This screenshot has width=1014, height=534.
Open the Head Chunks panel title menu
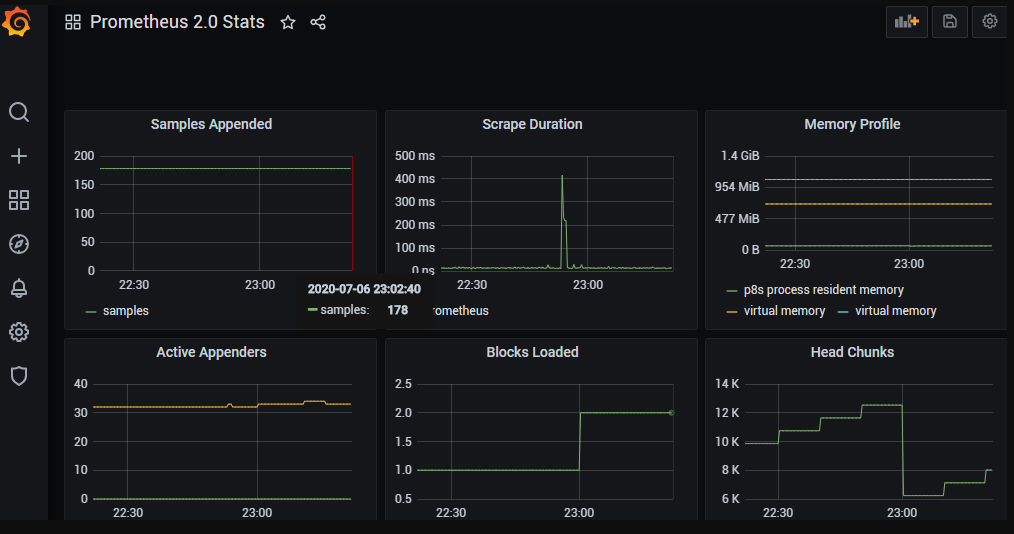(852, 352)
